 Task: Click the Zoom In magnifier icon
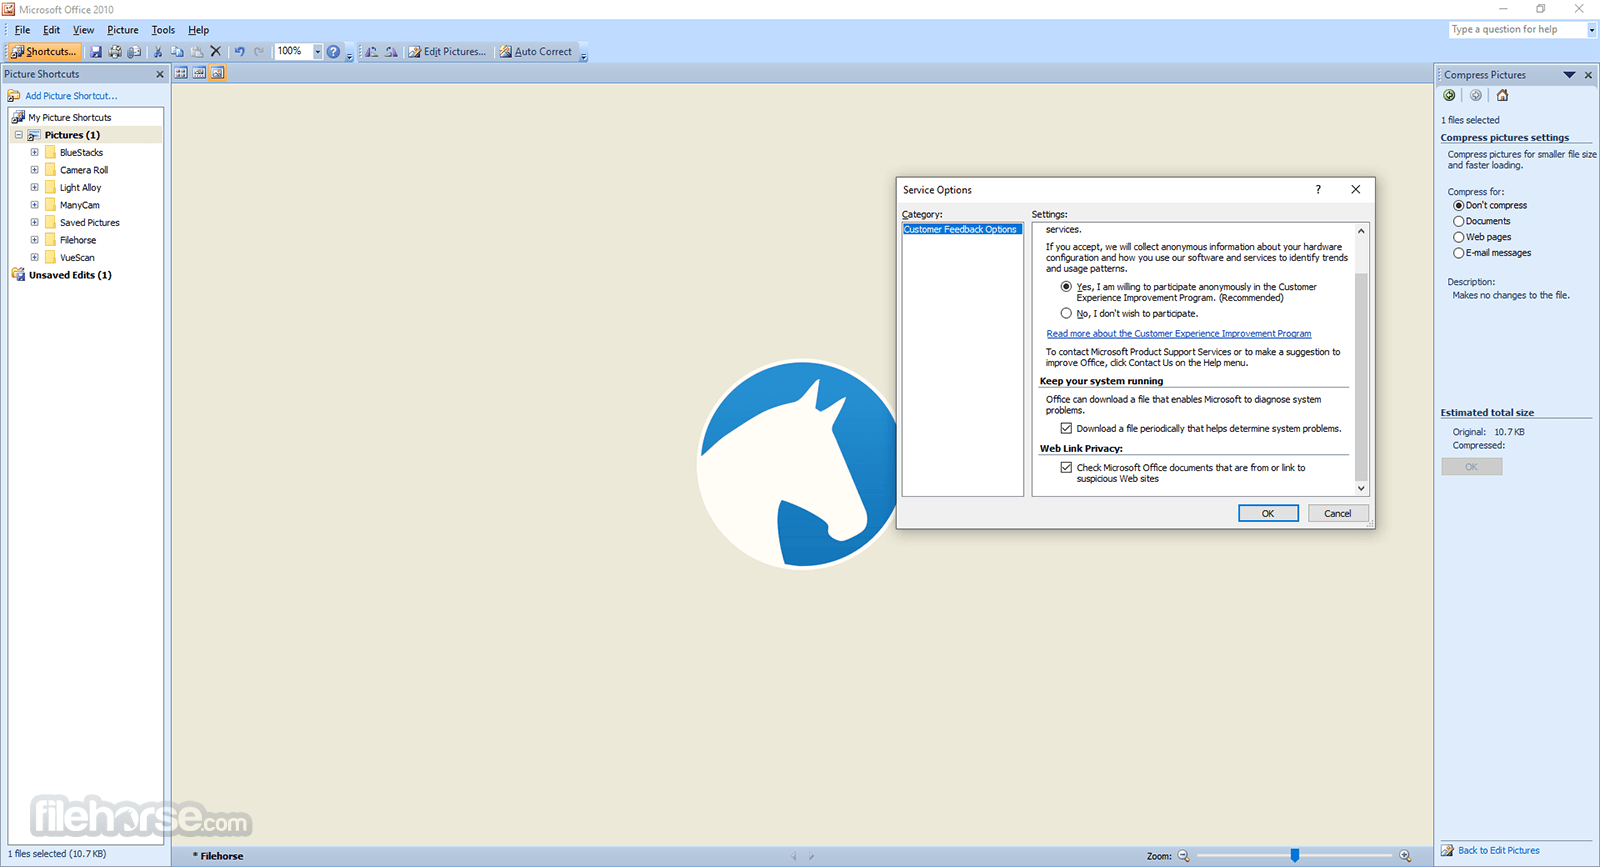pos(1405,856)
